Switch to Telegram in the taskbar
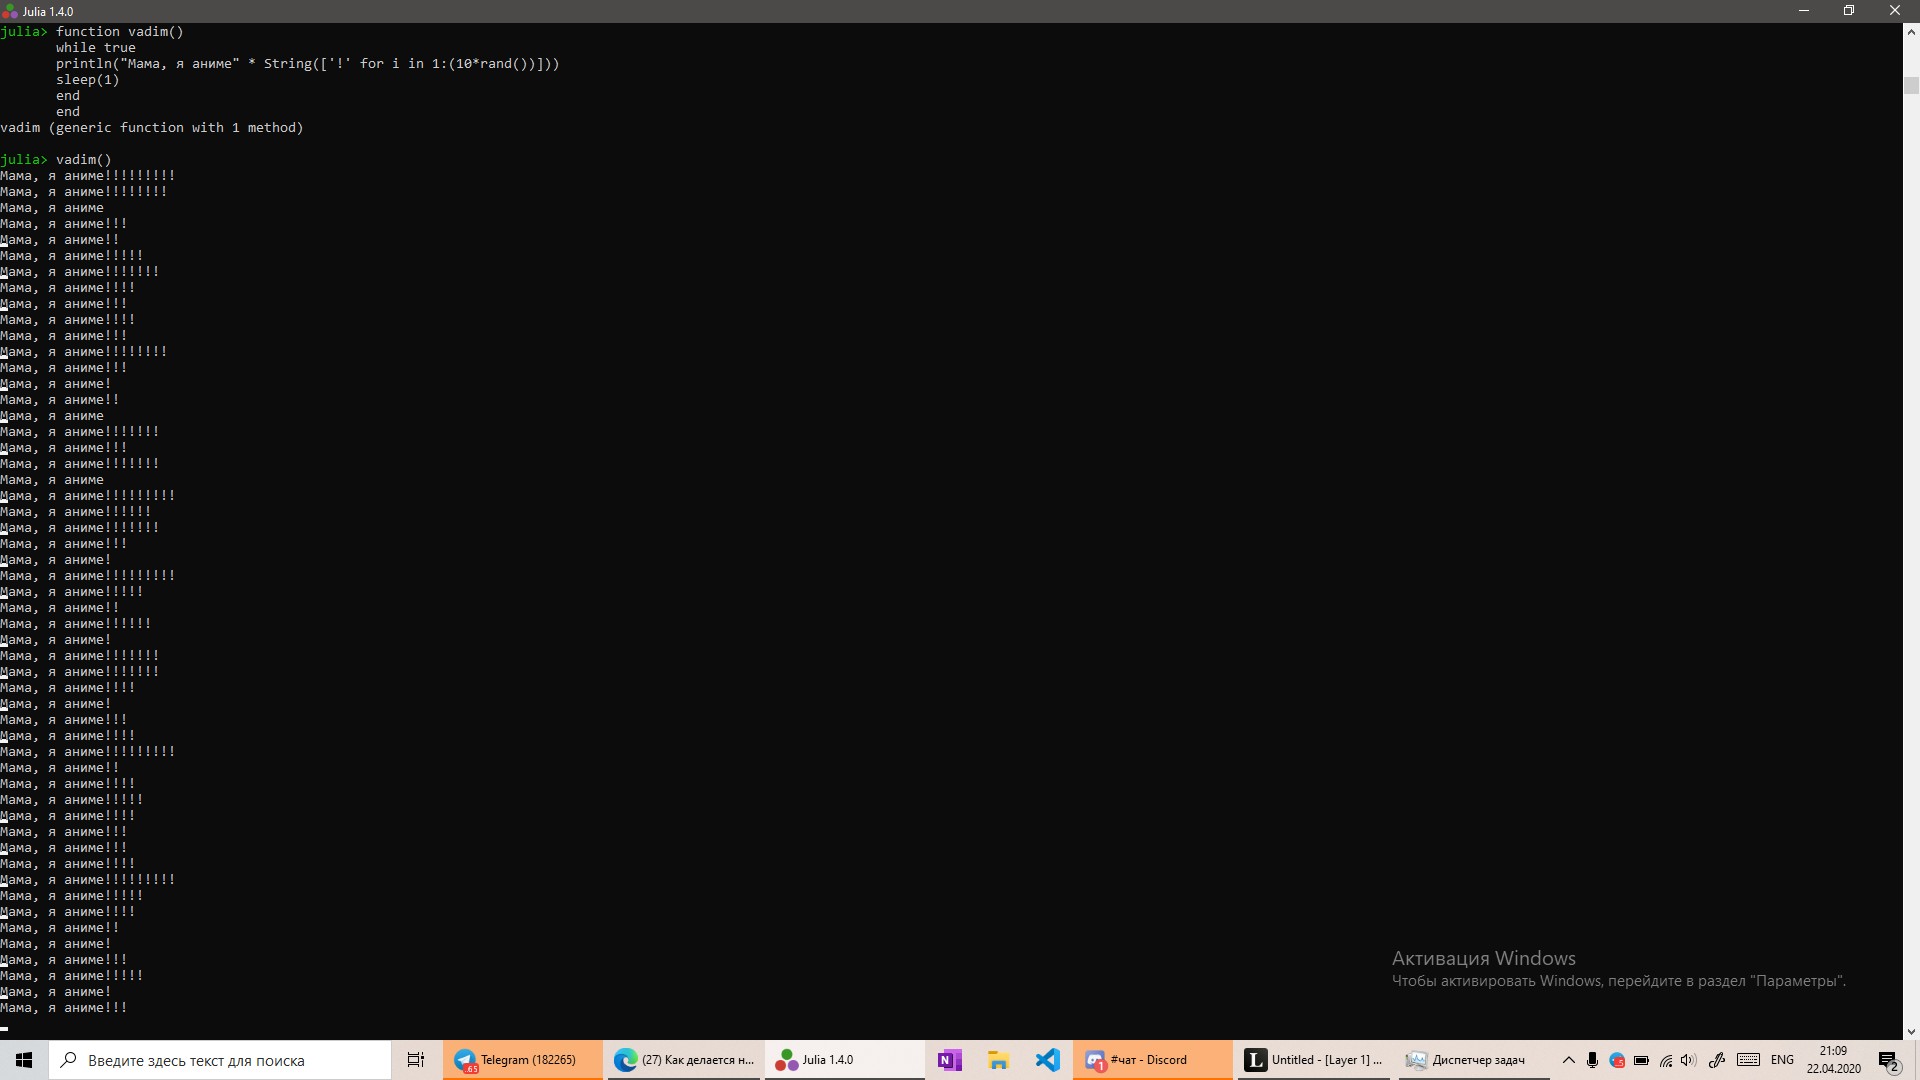1920x1080 pixels. [x=522, y=1060]
